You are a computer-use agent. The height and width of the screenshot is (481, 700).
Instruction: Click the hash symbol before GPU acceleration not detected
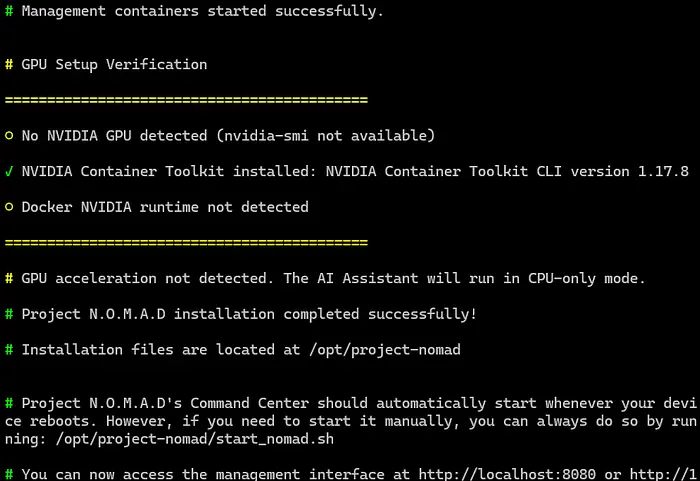tap(9, 278)
